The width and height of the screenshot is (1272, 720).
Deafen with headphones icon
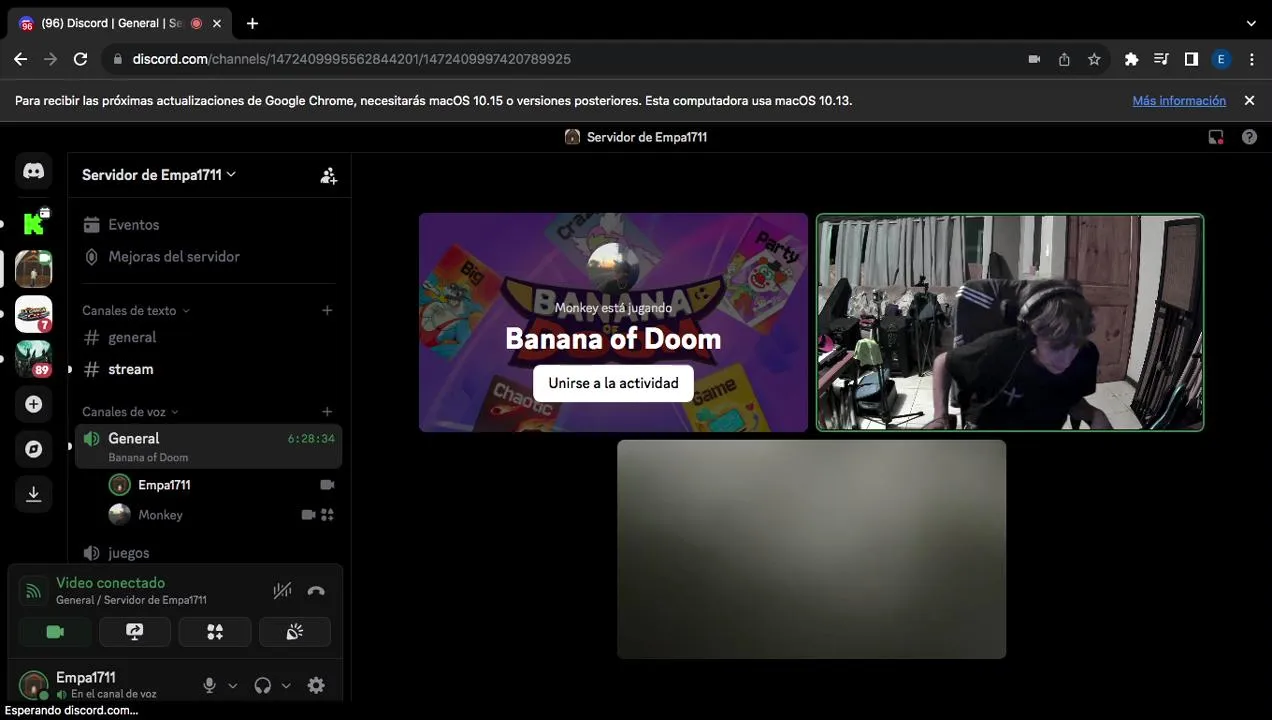263,685
